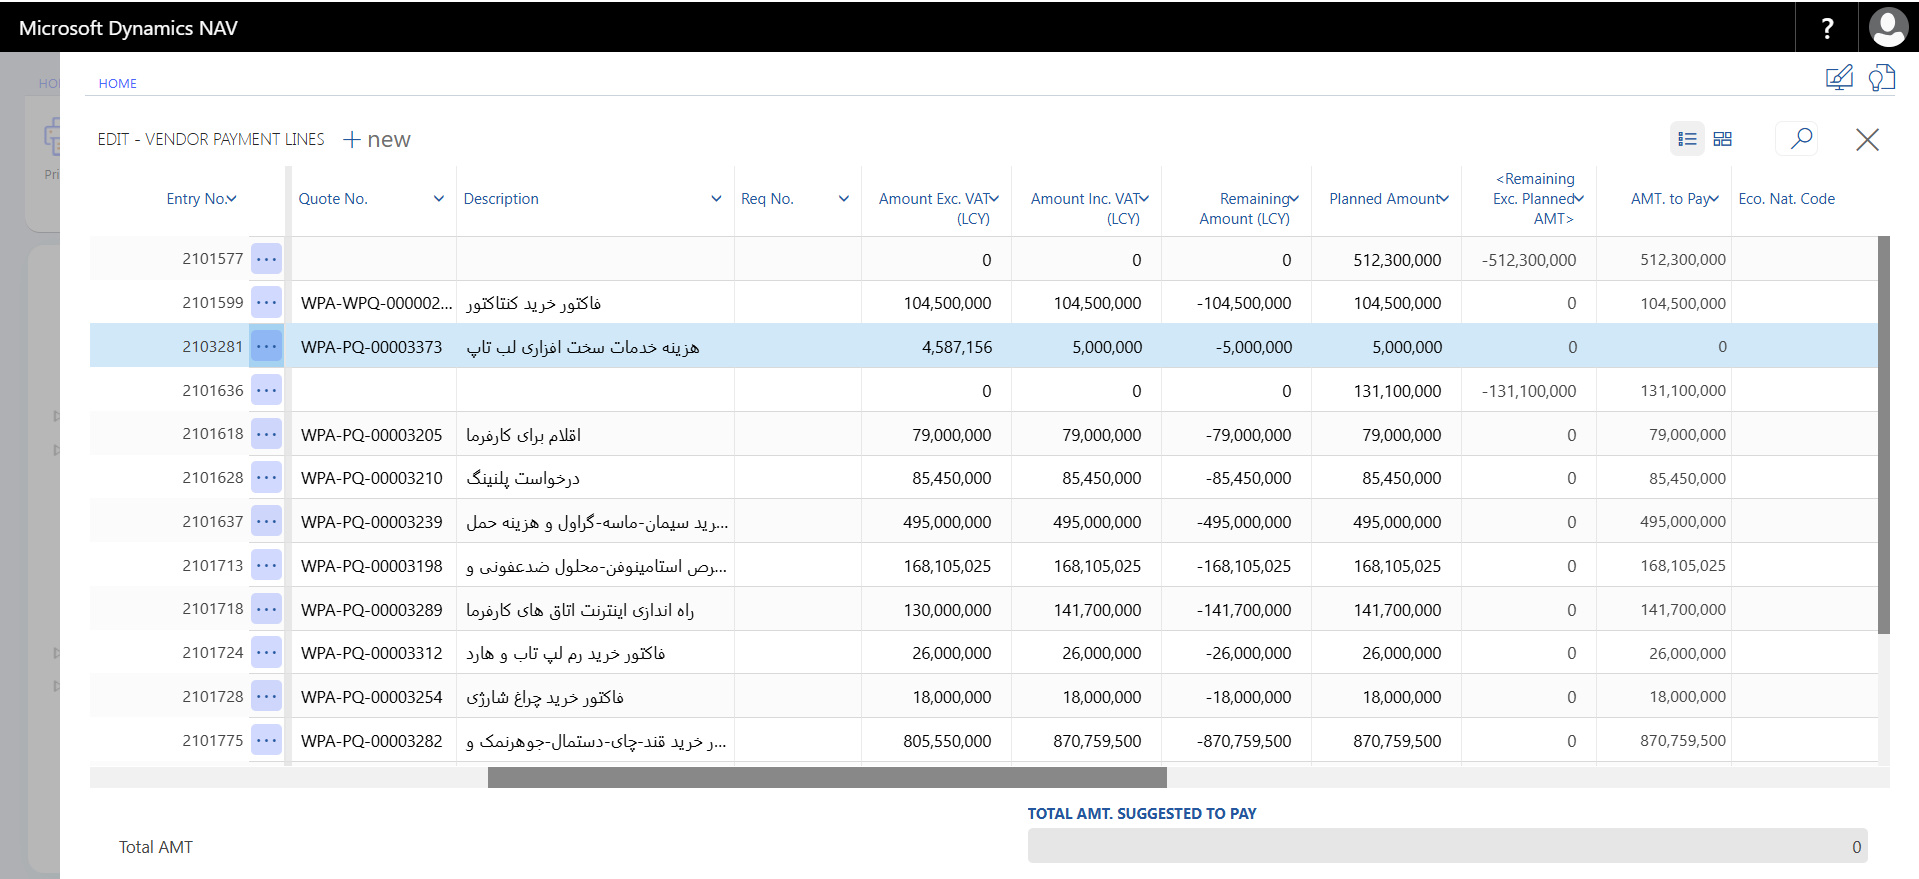Open row menu for entry 2101775

coord(266,740)
